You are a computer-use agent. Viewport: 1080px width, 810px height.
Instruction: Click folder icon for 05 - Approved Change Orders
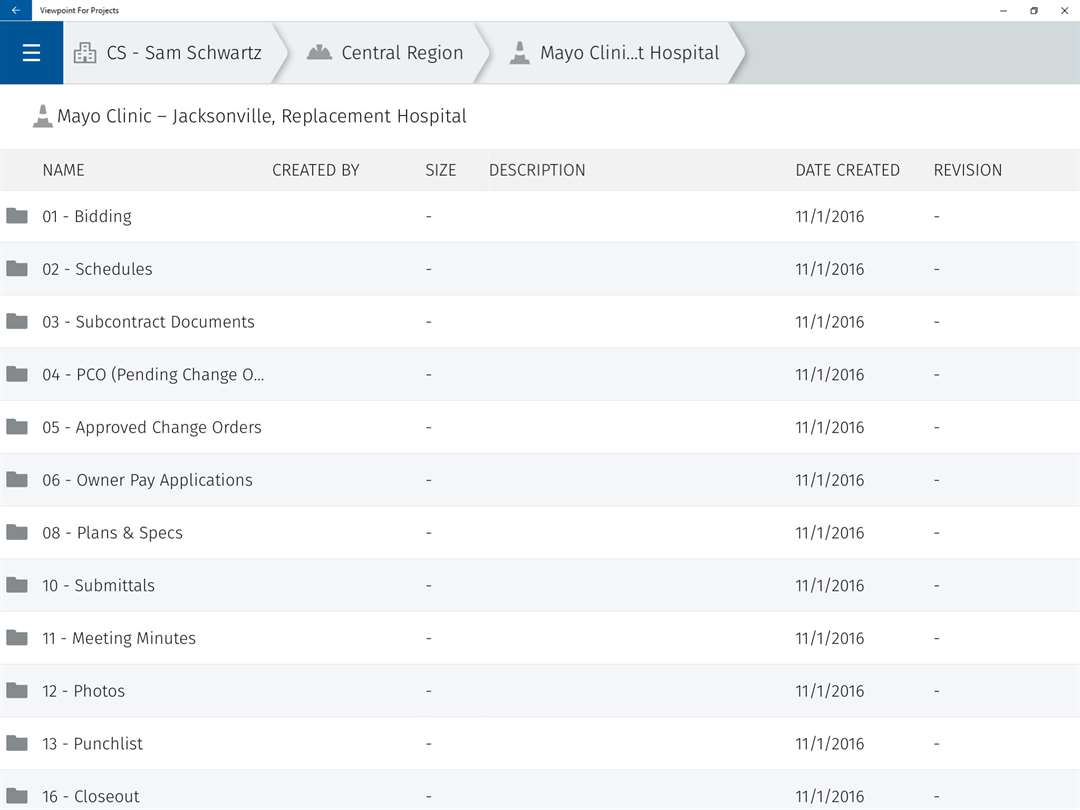click(x=17, y=427)
